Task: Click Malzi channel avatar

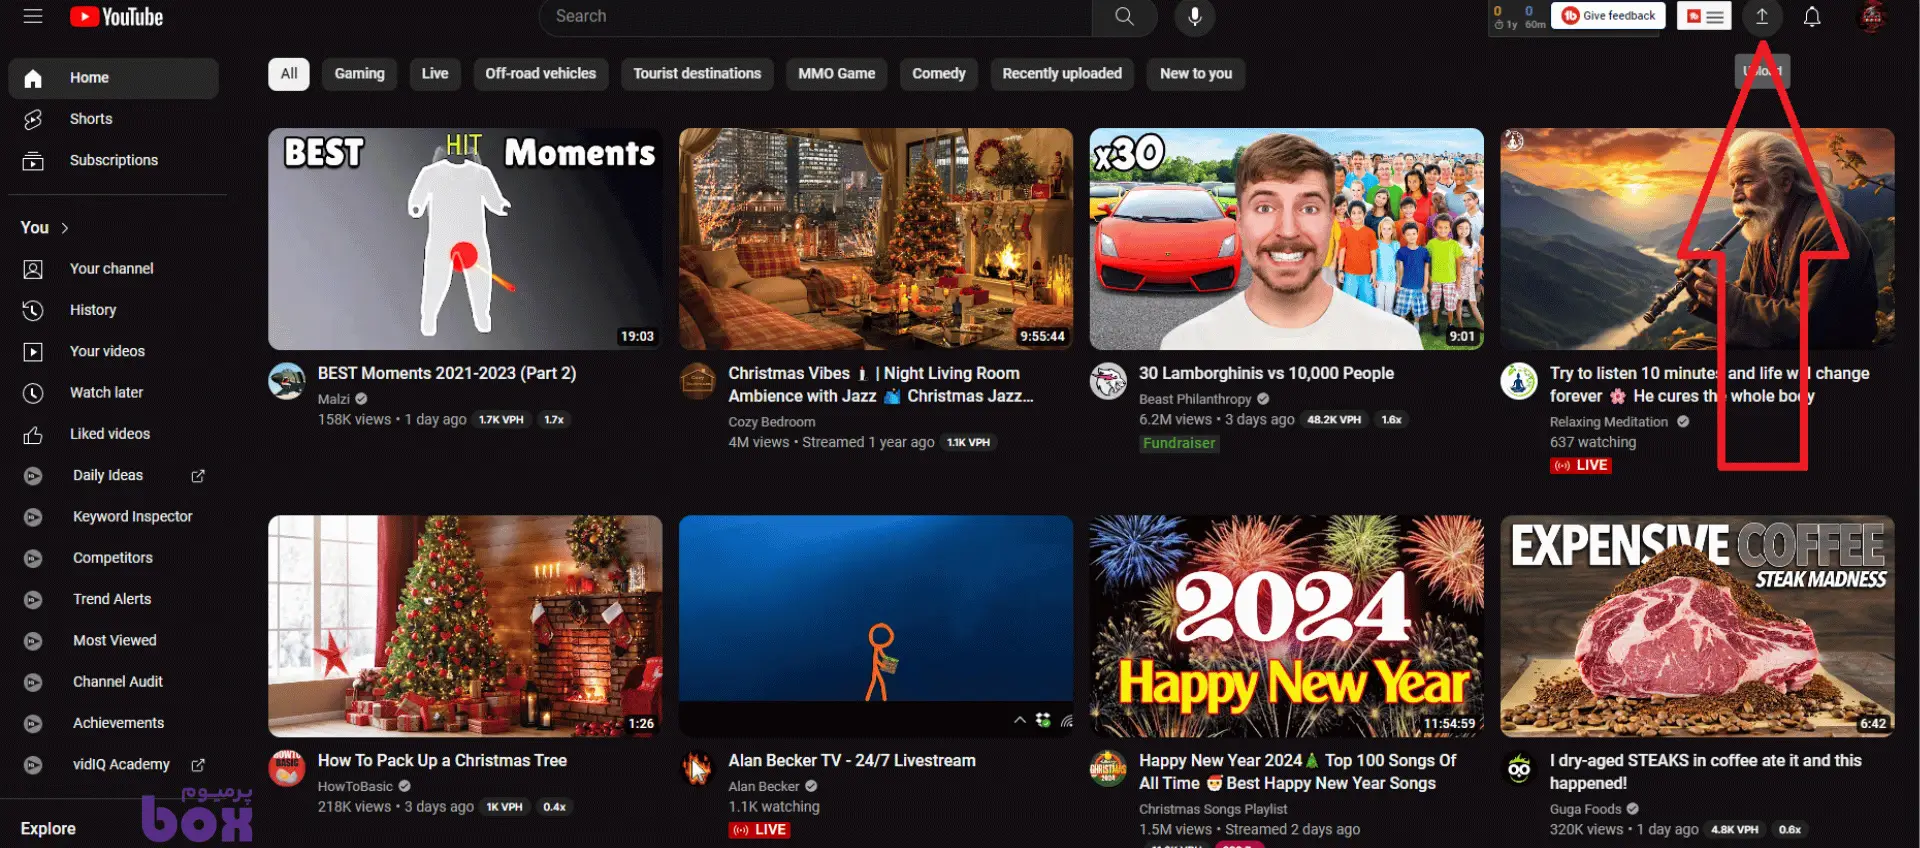Action: click(x=287, y=381)
